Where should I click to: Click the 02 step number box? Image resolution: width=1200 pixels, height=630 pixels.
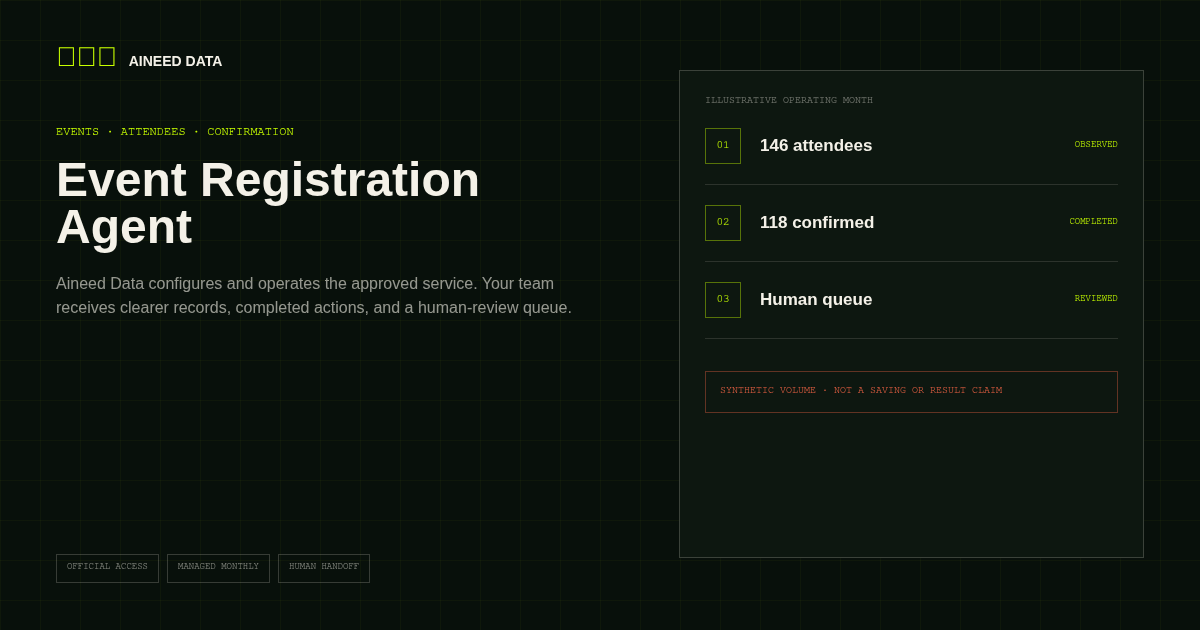click(723, 223)
